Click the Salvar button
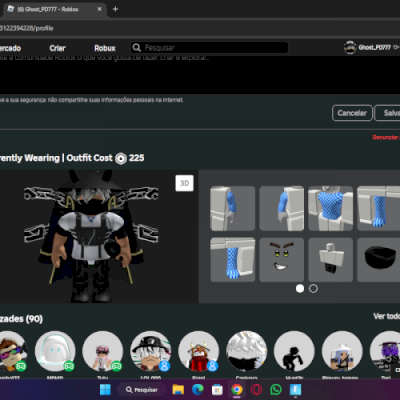The image size is (400, 400). click(387, 113)
